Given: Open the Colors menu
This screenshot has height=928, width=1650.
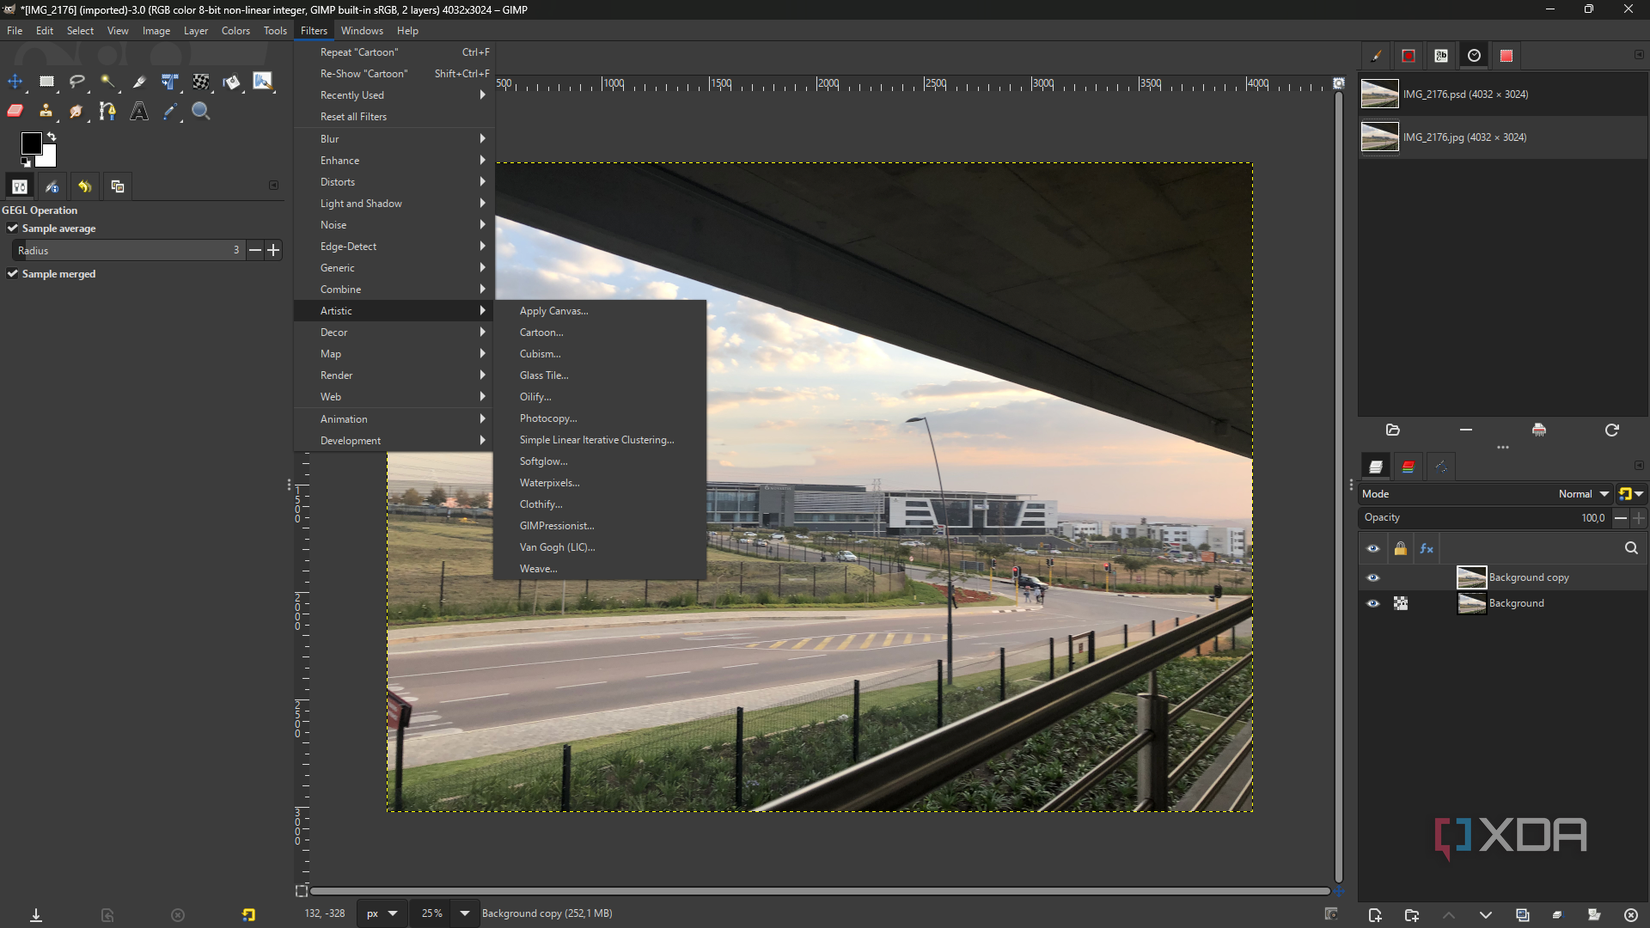Looking at the screenshot, I should 235,30.
